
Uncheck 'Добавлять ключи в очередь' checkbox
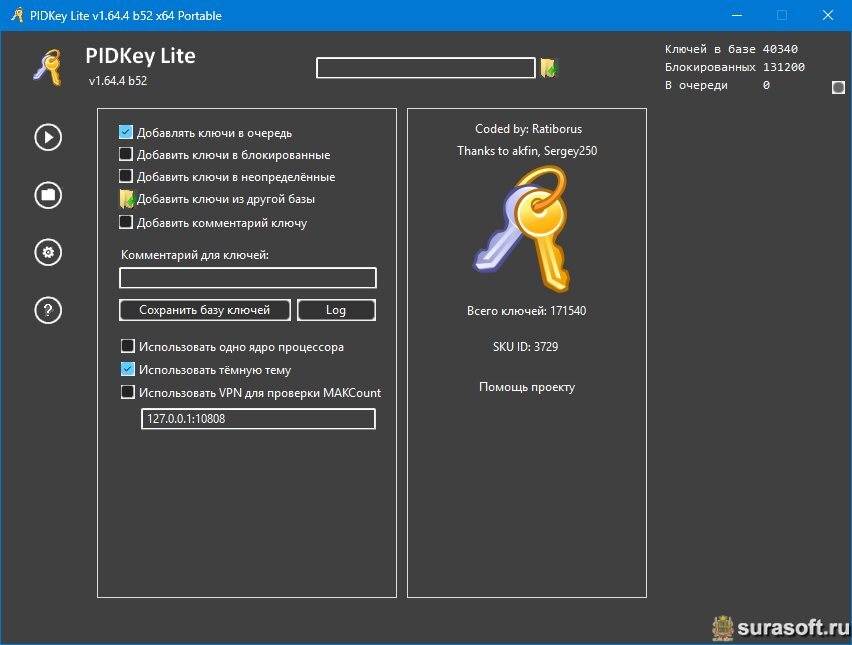click(x=126, y=133)
